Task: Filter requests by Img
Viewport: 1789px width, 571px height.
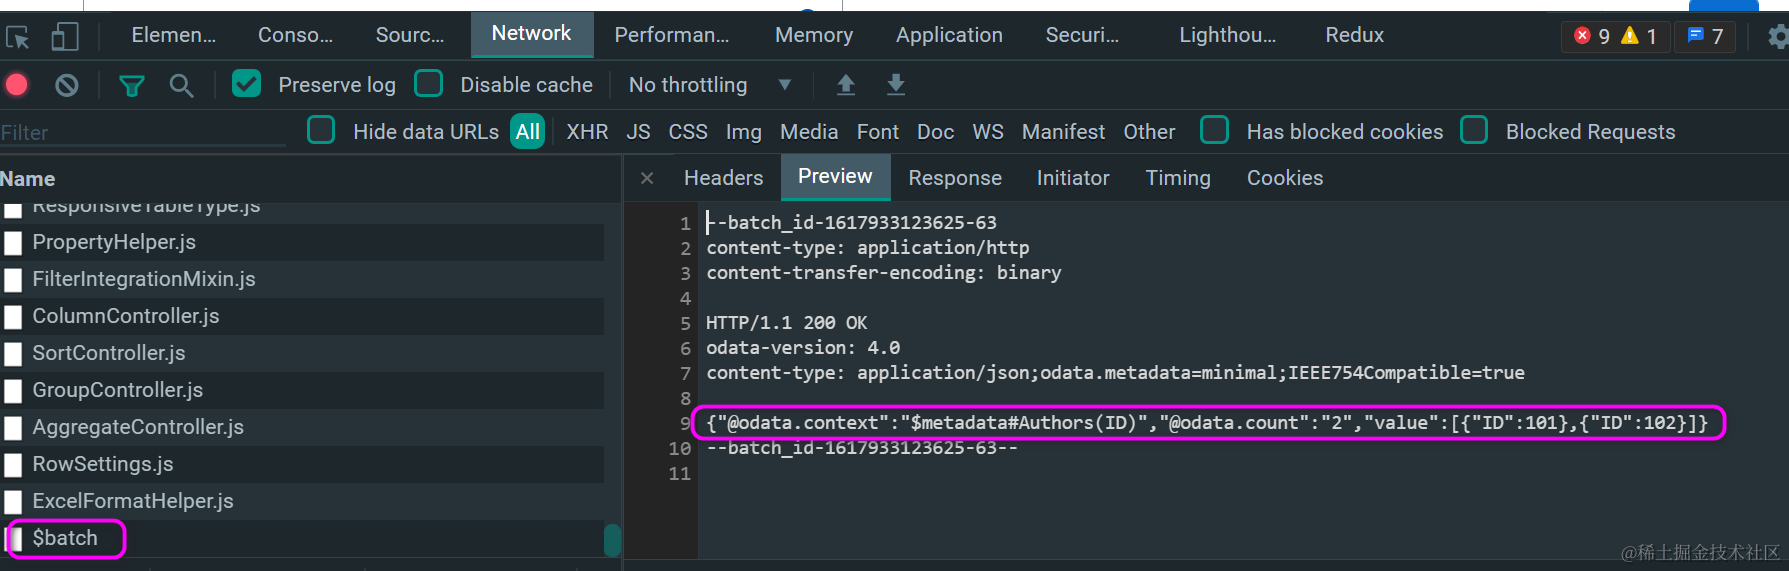Action: (x=743, y=132)
